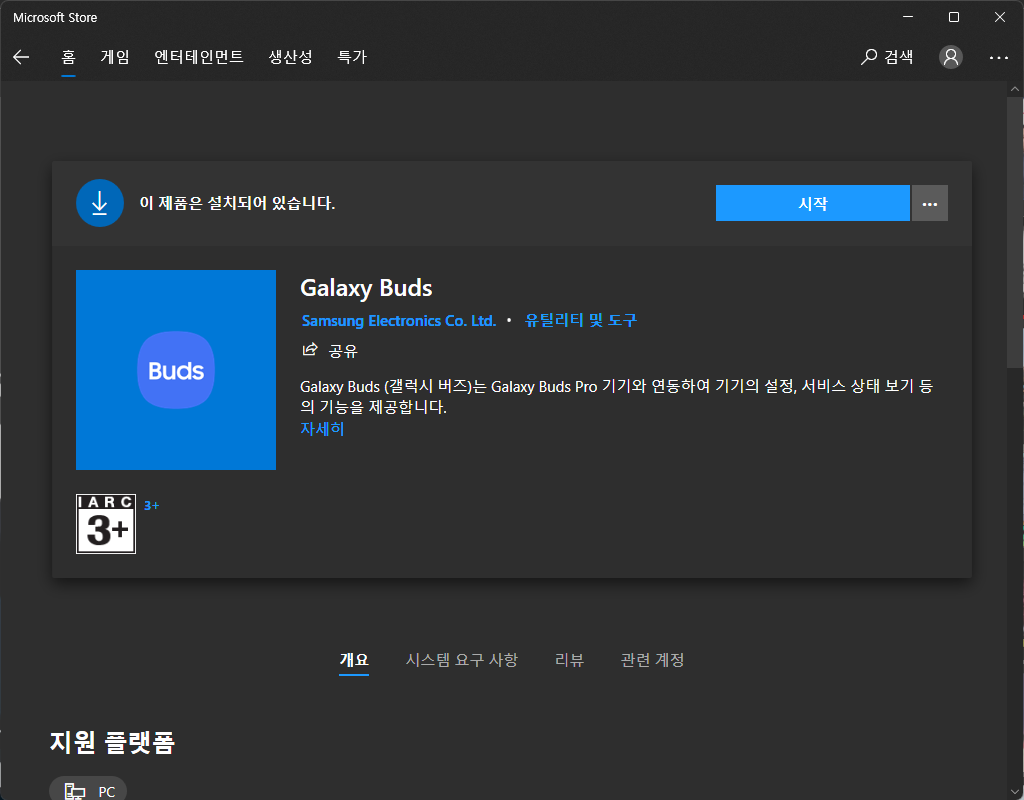Open the 리뷰 reviews tab
The image size is (1024, 800).
tap(569, 660)
